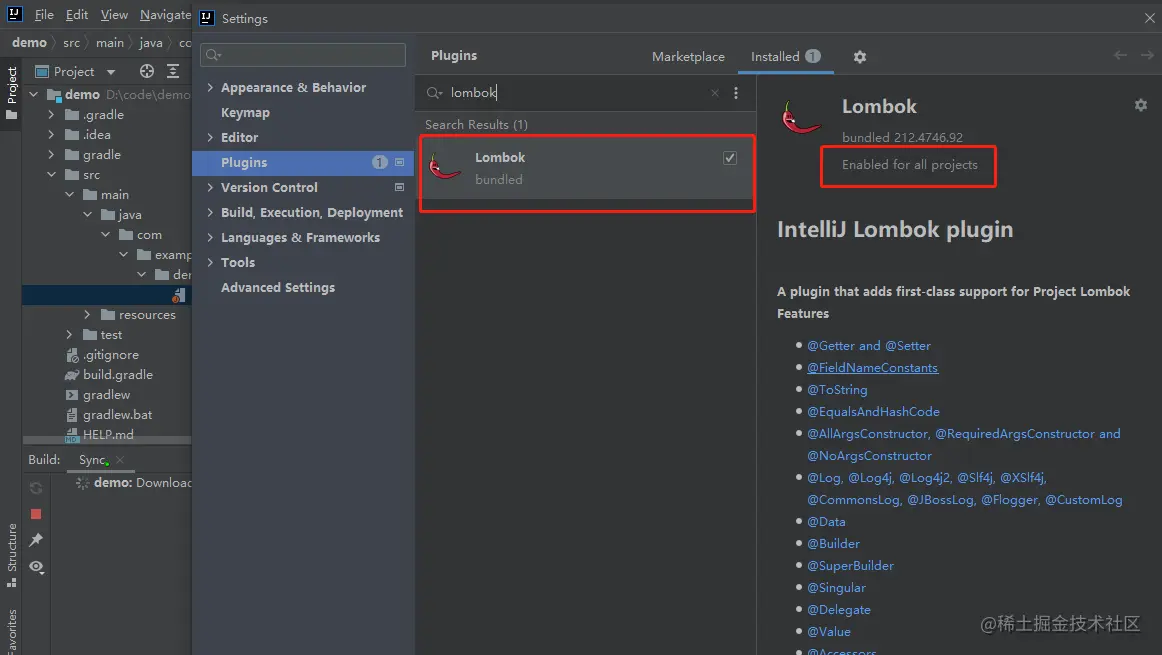Open the @Builder link

tap(833, 544)
